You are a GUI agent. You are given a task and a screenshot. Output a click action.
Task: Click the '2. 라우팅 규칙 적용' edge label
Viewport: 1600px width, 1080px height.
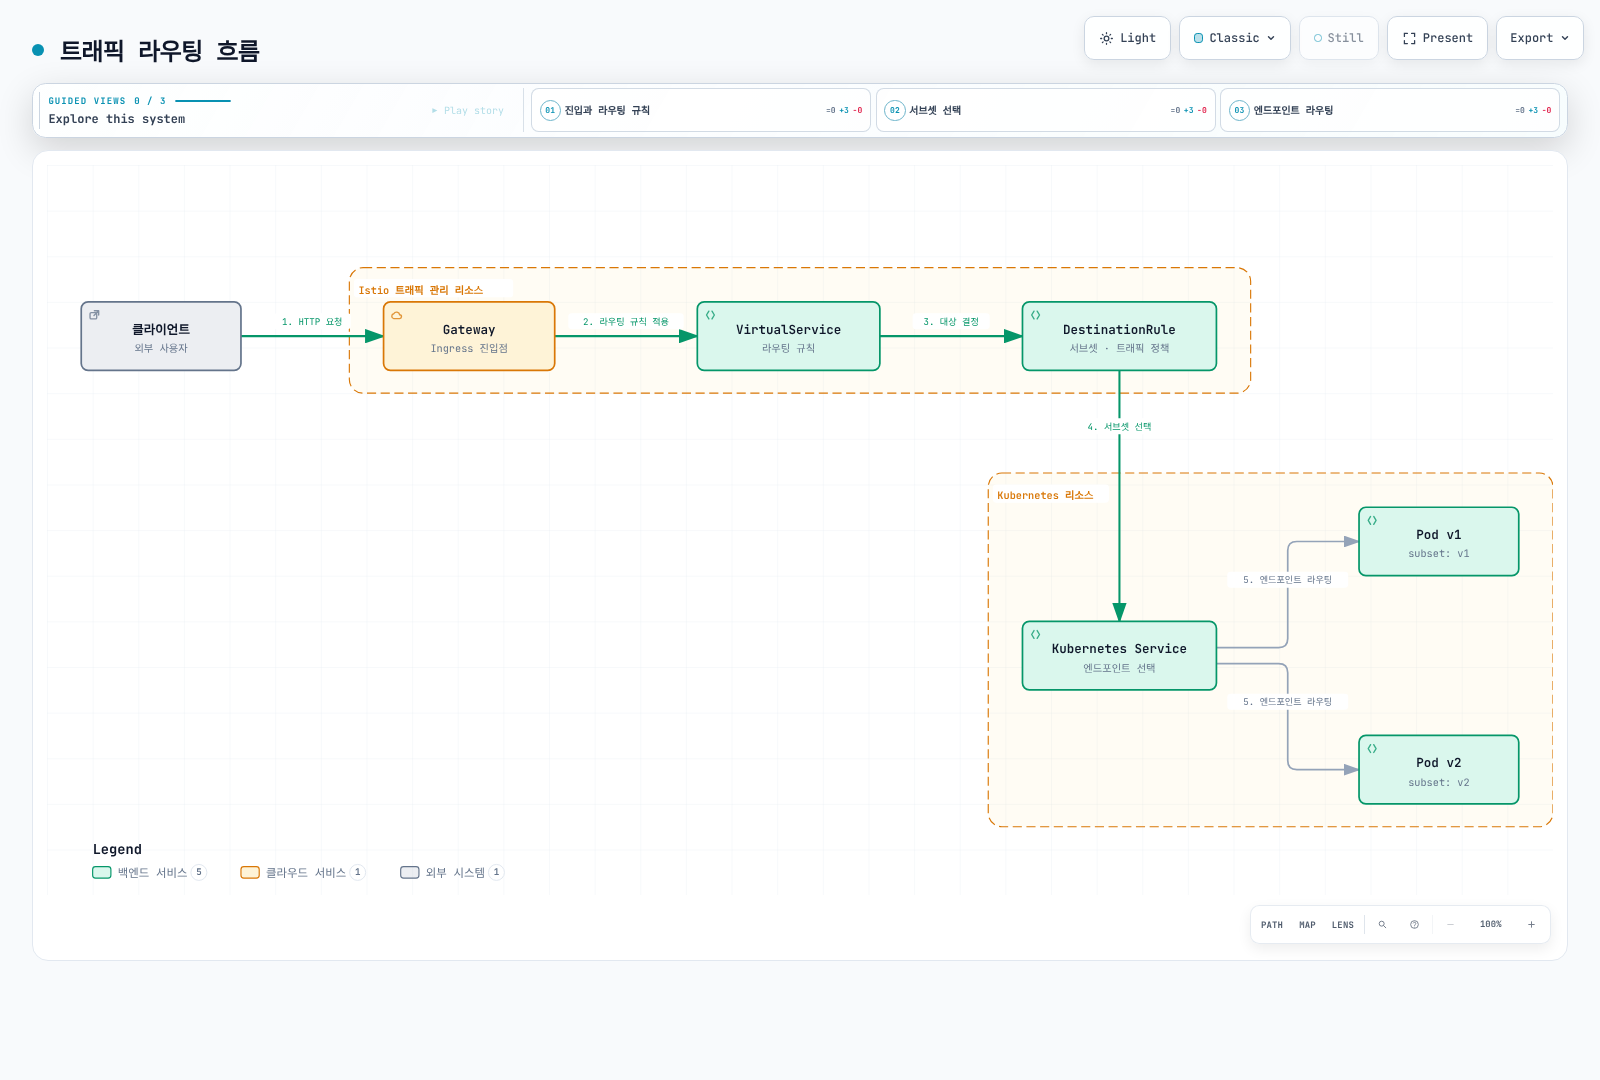click(626, 322)
